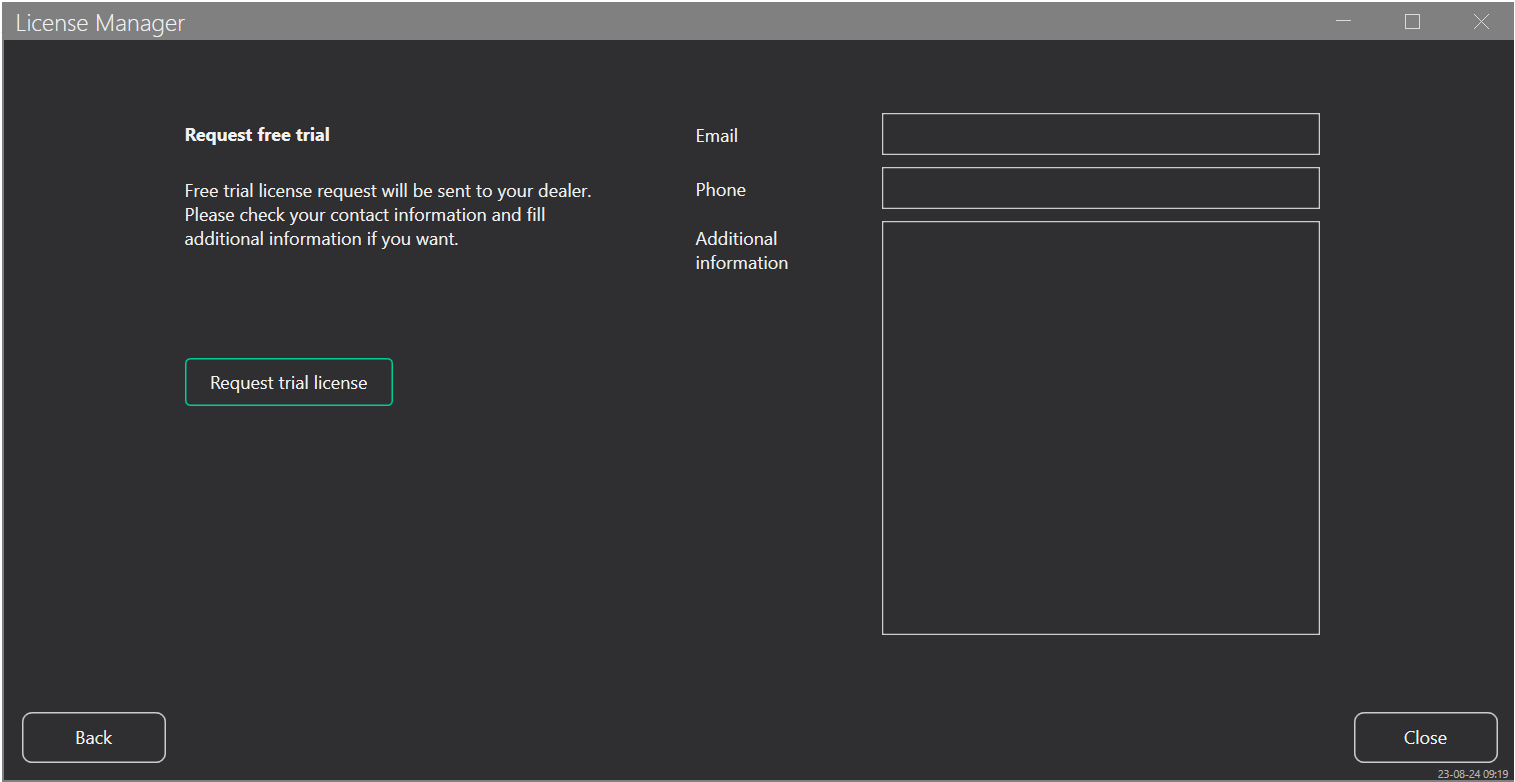Select the Phone field label
This screenshot has width=1515, height=782.
720,190
